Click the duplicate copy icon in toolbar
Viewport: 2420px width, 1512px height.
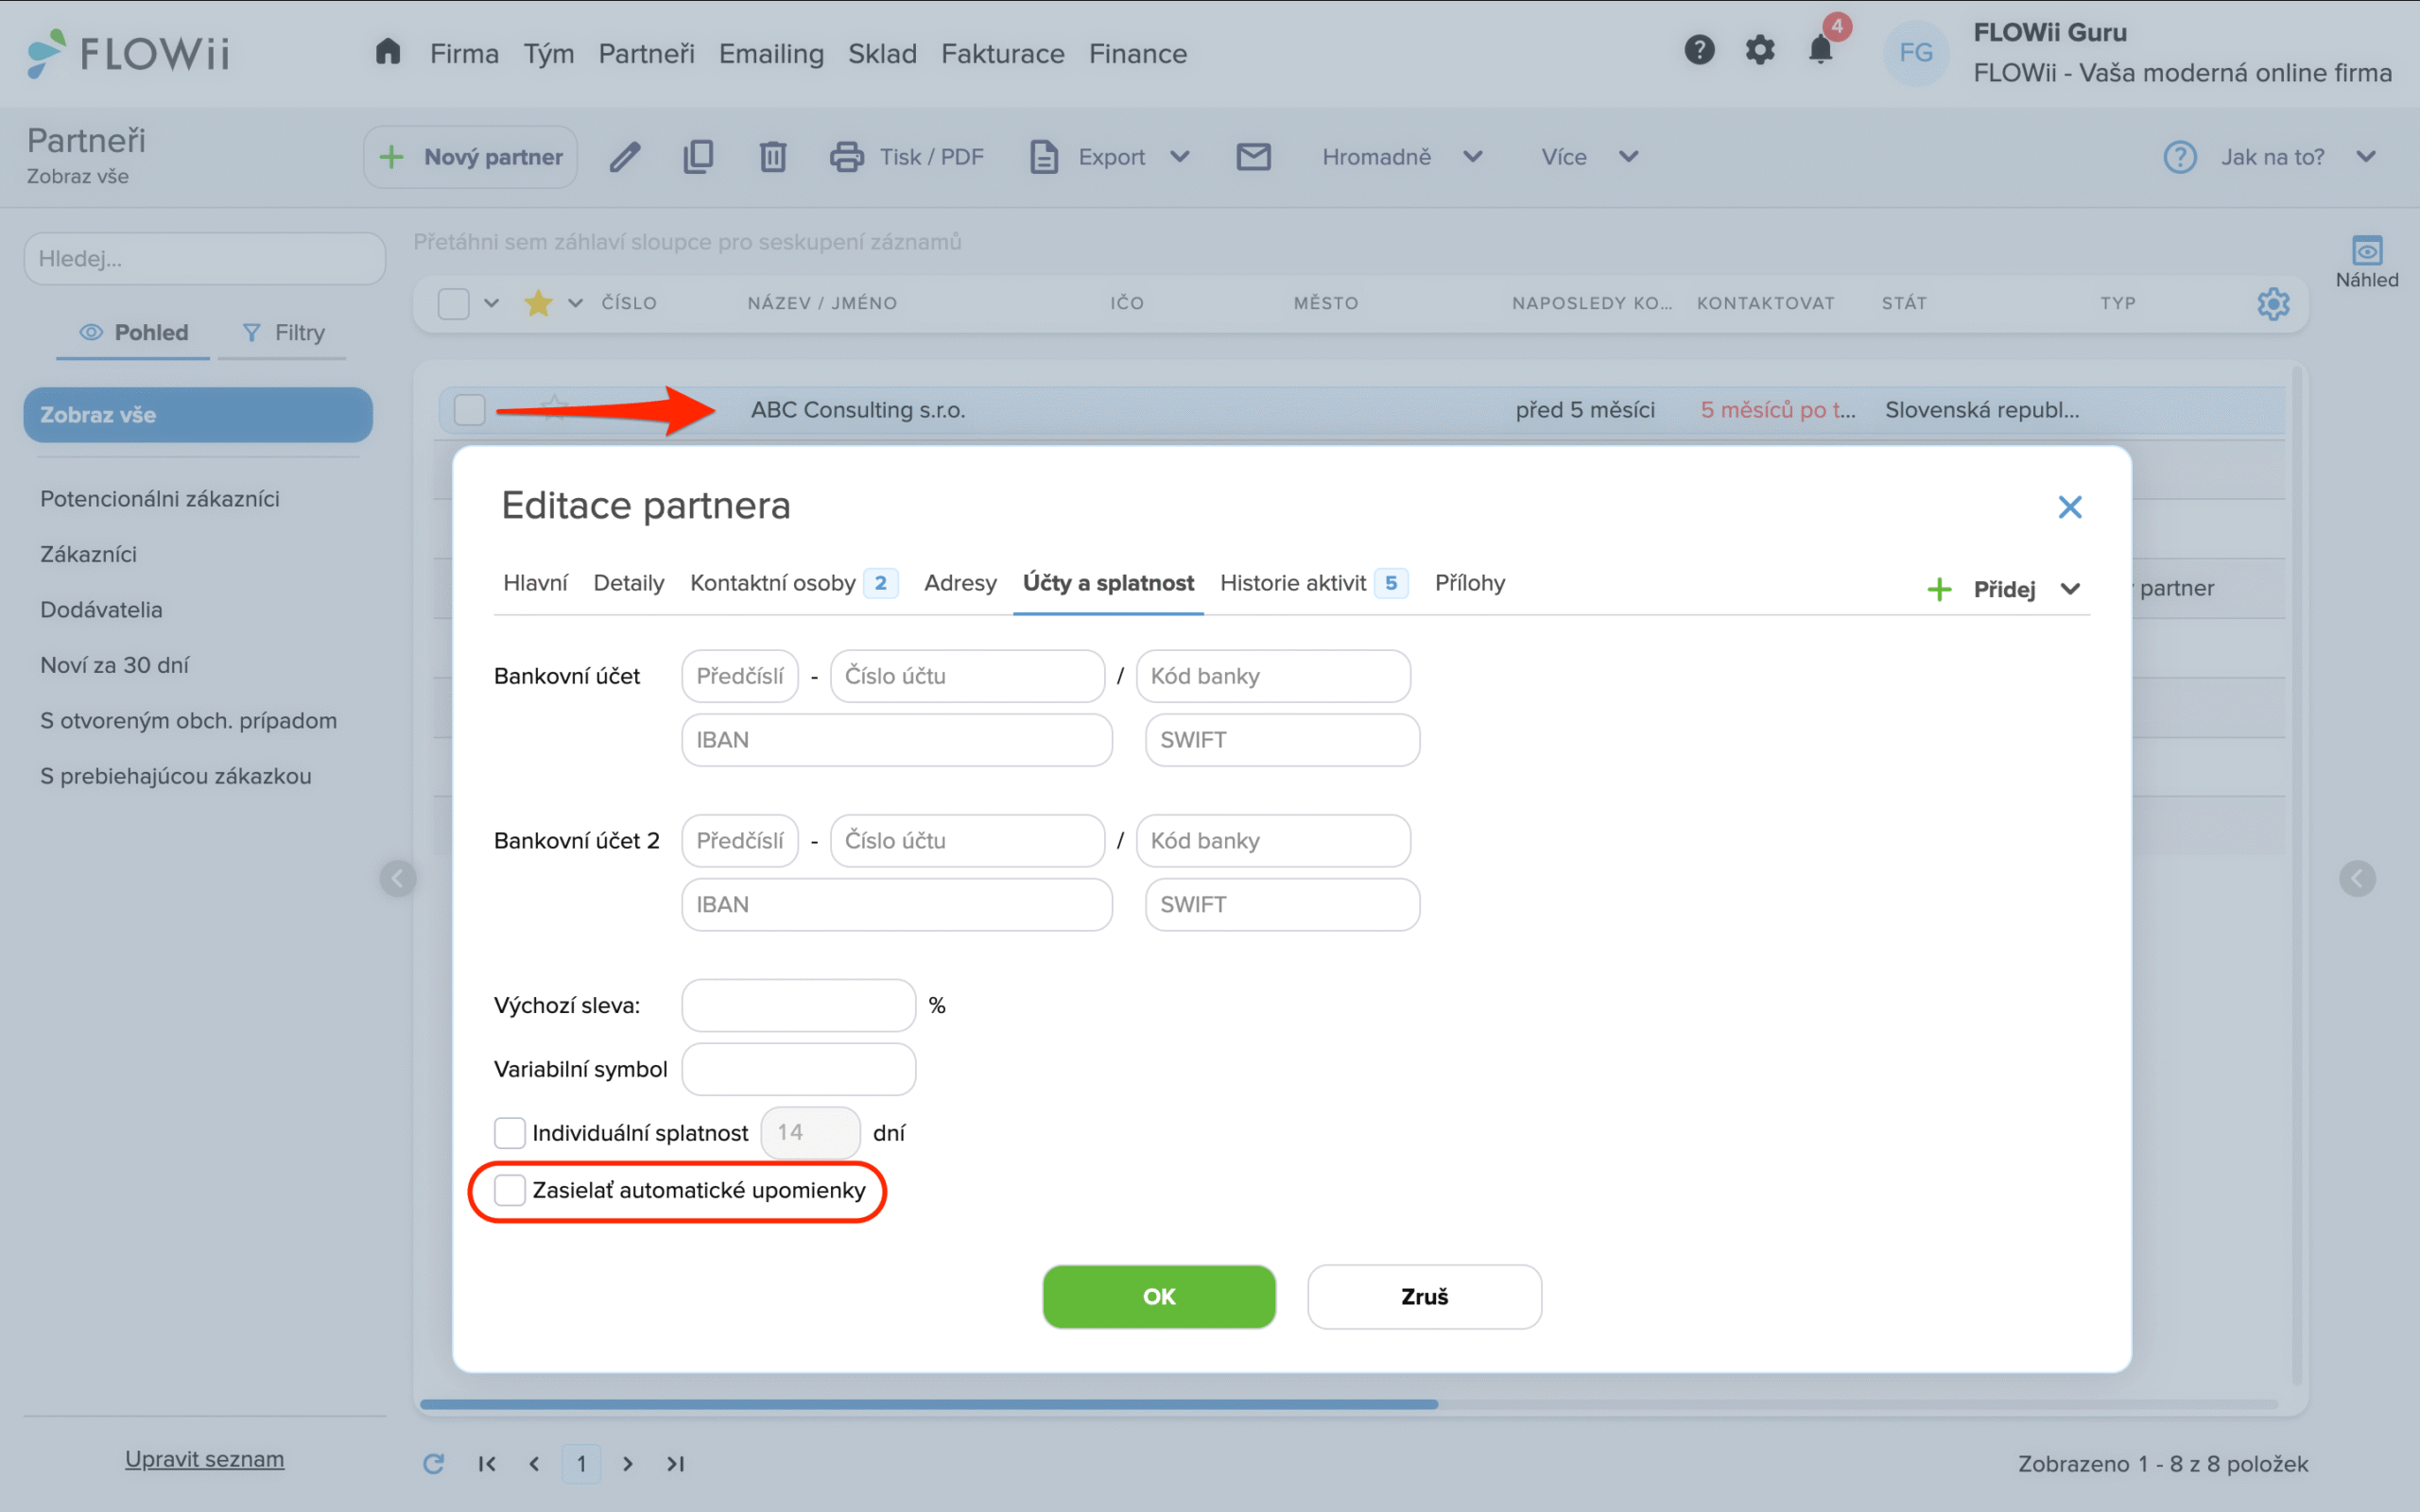698,157
